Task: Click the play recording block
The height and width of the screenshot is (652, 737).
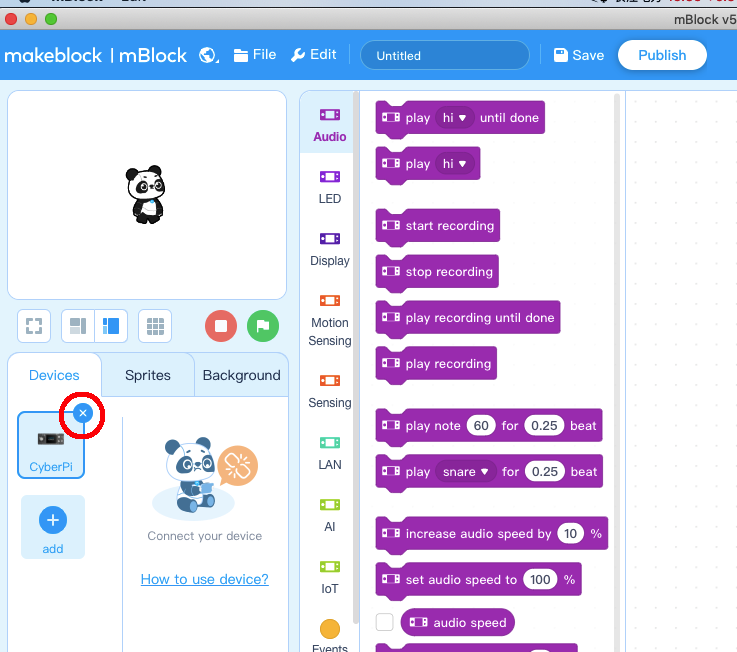Action: pyautogui.click(x=436, y=364)
